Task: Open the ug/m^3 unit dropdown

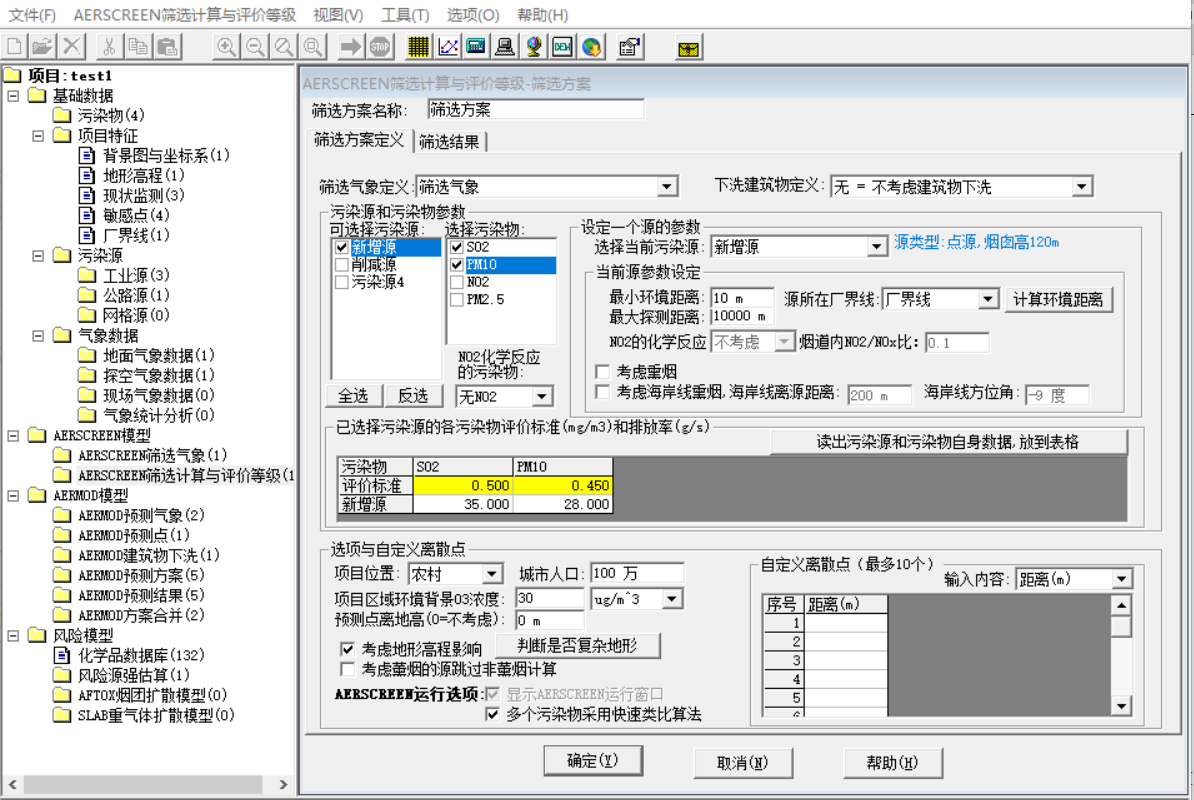Action: tap(671, 599)
